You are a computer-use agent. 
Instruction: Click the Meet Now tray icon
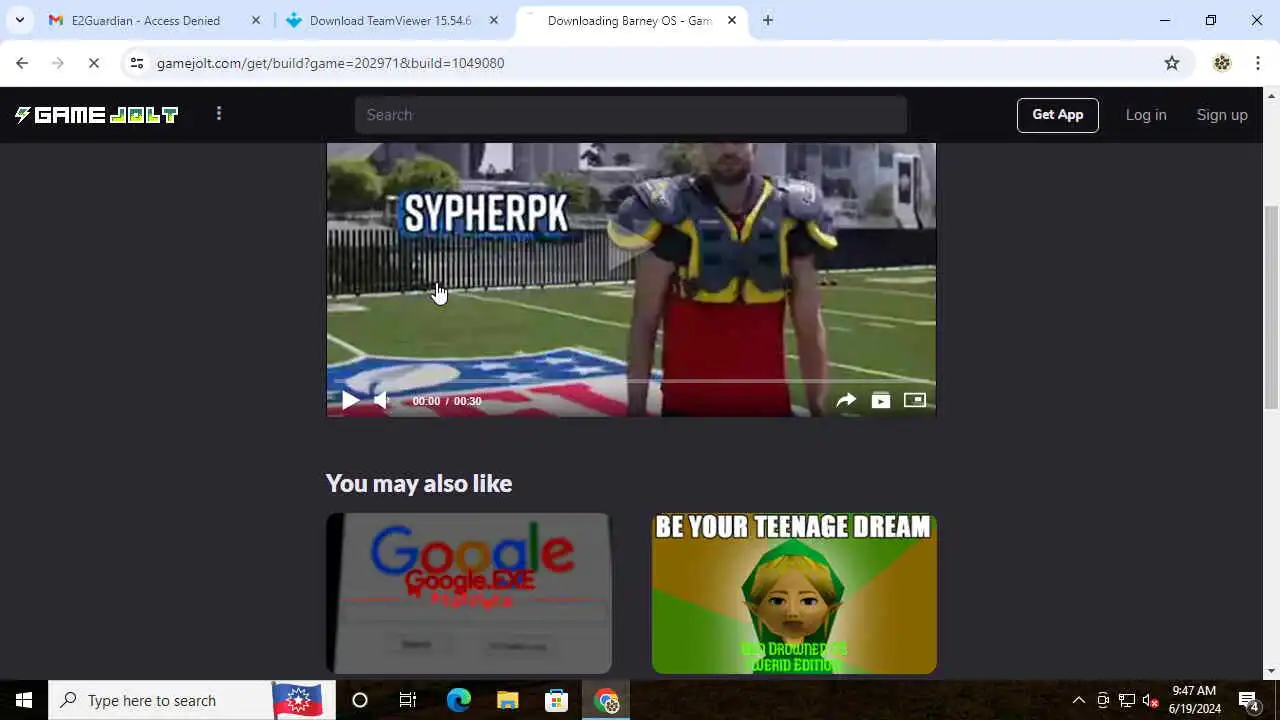tap(1103, 700)
